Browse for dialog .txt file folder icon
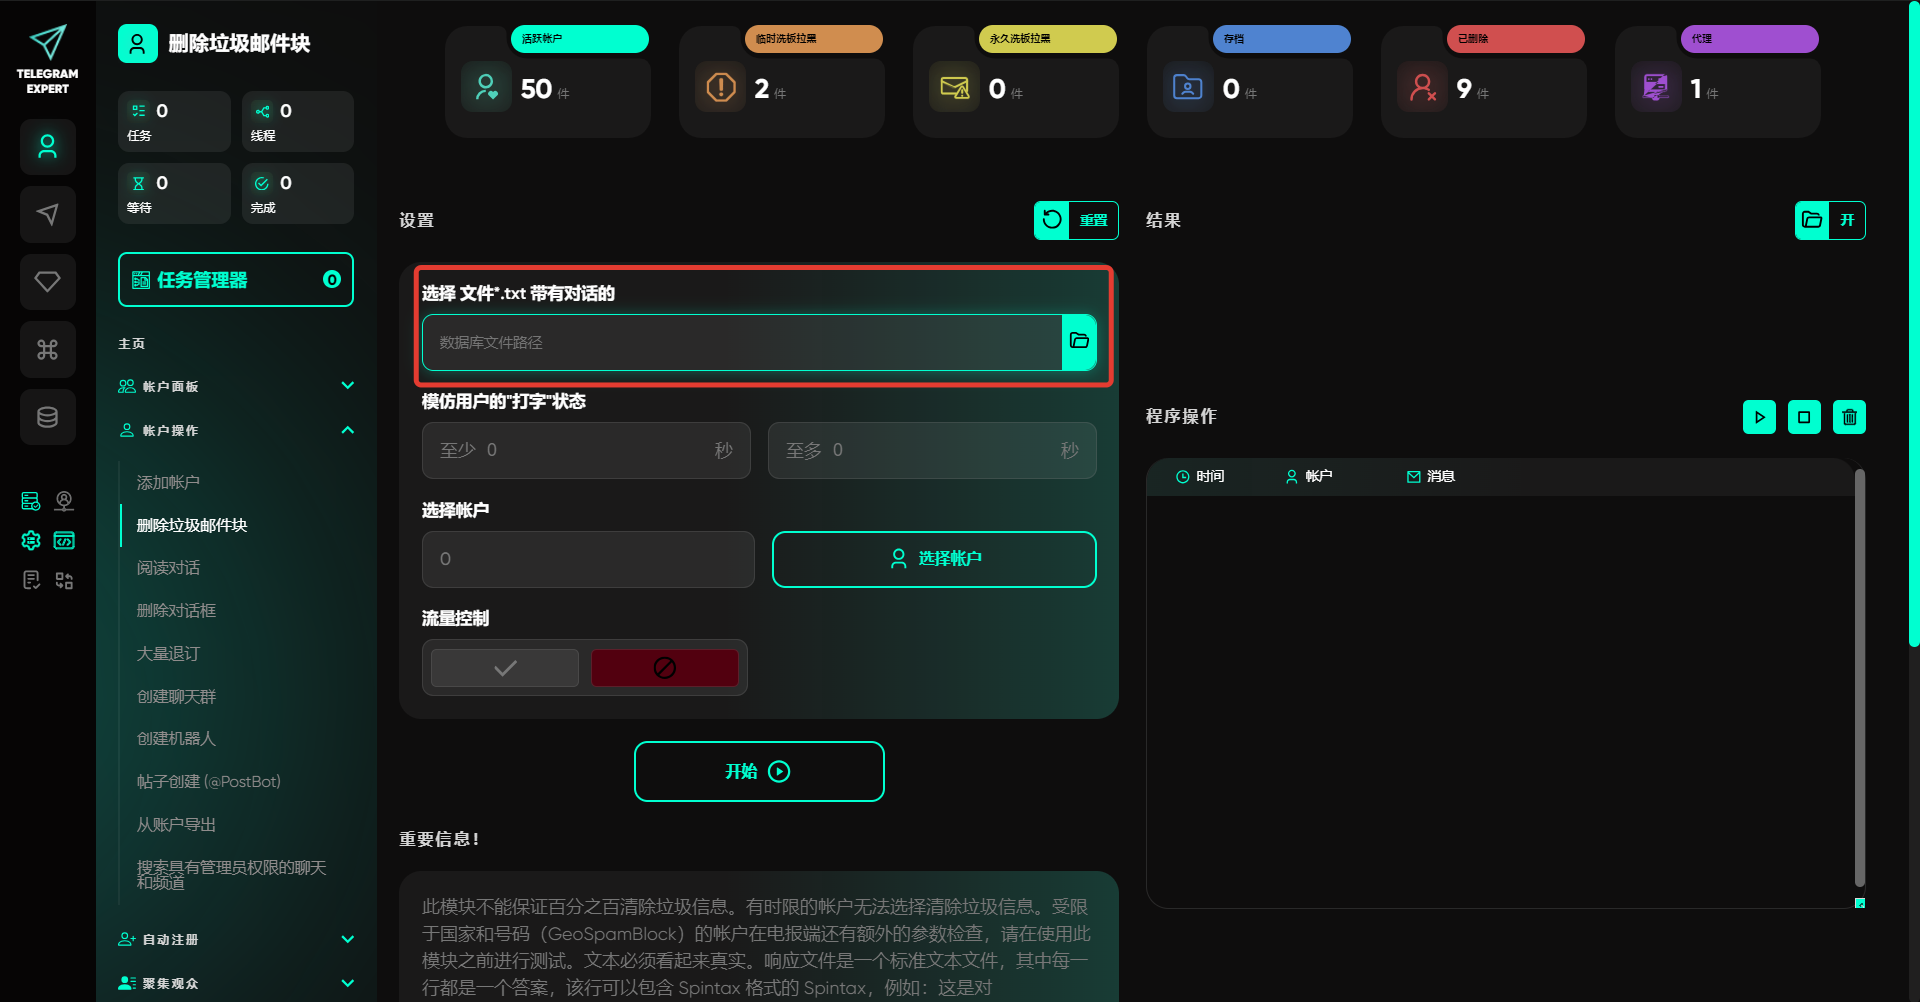1920x1002 pixels. point(1079,342)
